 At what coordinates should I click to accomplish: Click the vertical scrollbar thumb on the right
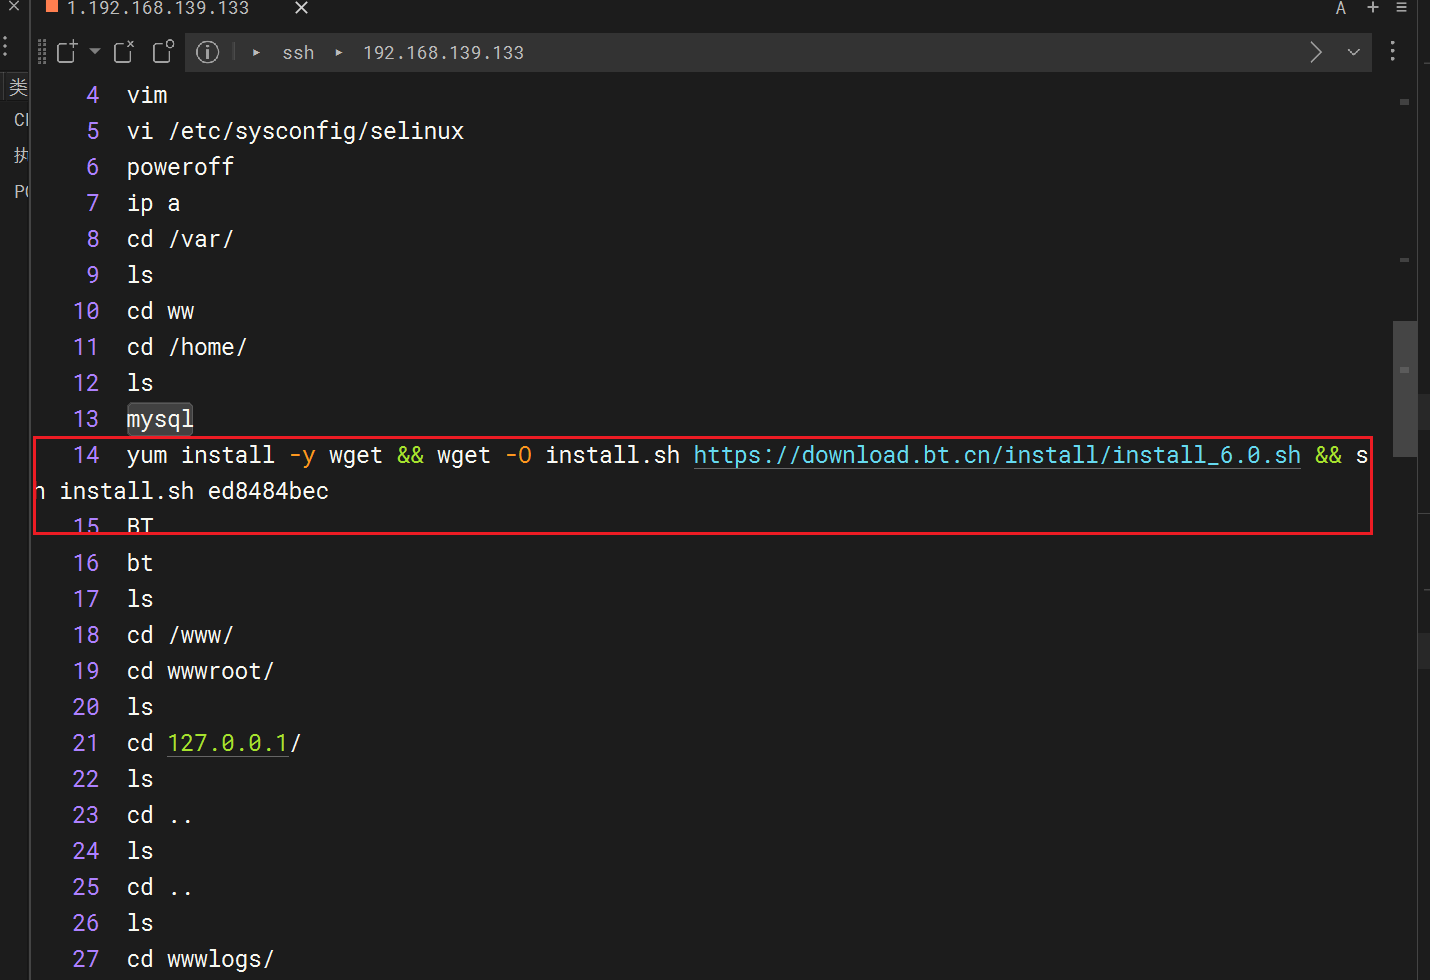[x=1404, y=388]
